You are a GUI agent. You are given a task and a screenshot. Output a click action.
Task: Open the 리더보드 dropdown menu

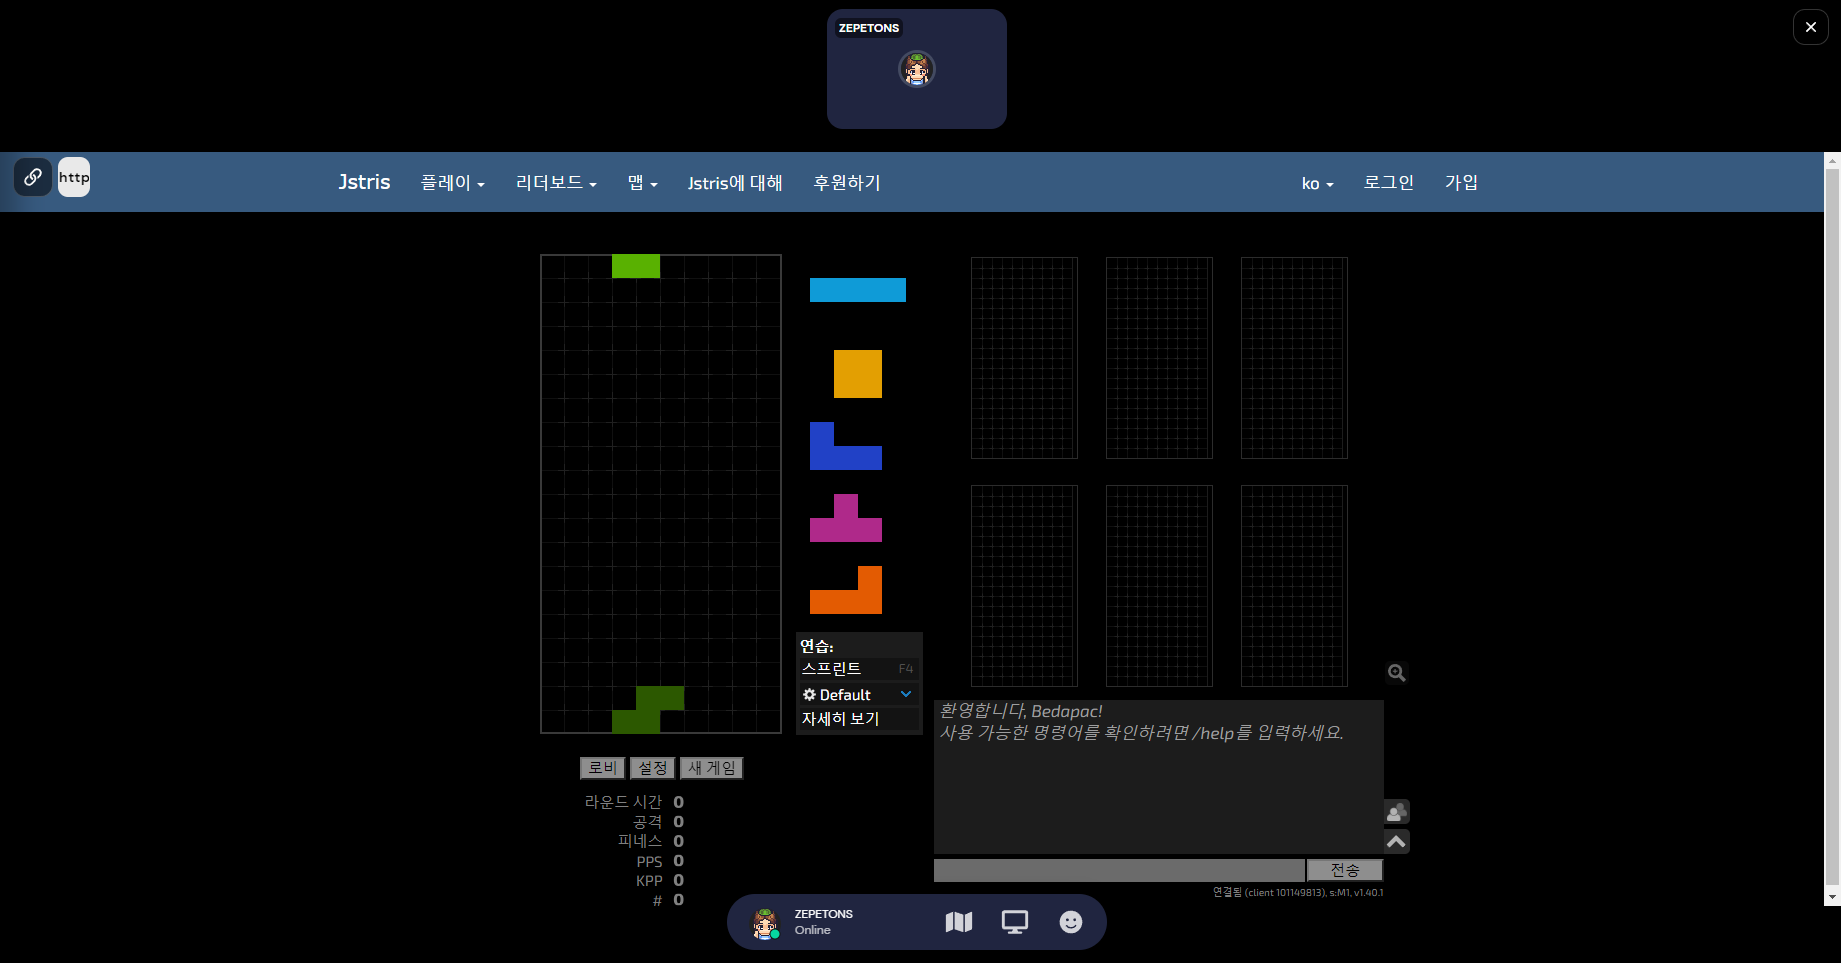[x=556, y=183]
